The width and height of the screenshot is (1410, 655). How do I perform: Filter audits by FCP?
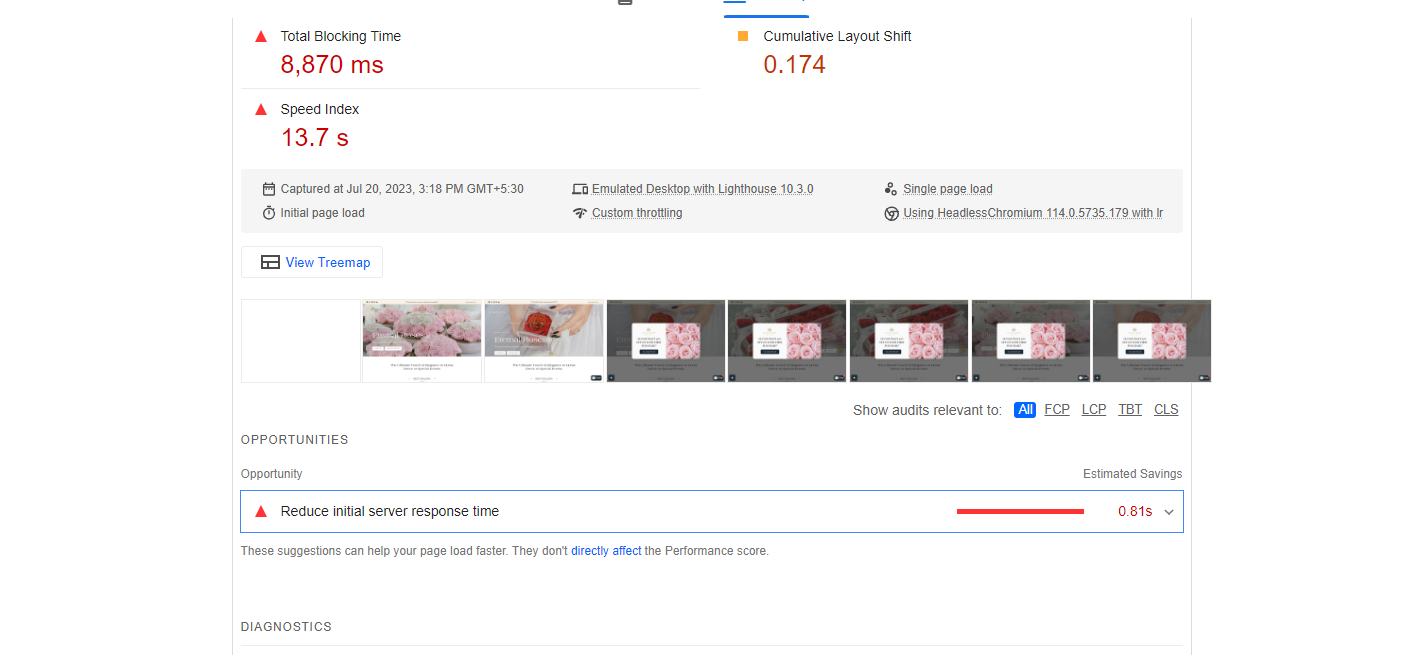point(1057,410)
